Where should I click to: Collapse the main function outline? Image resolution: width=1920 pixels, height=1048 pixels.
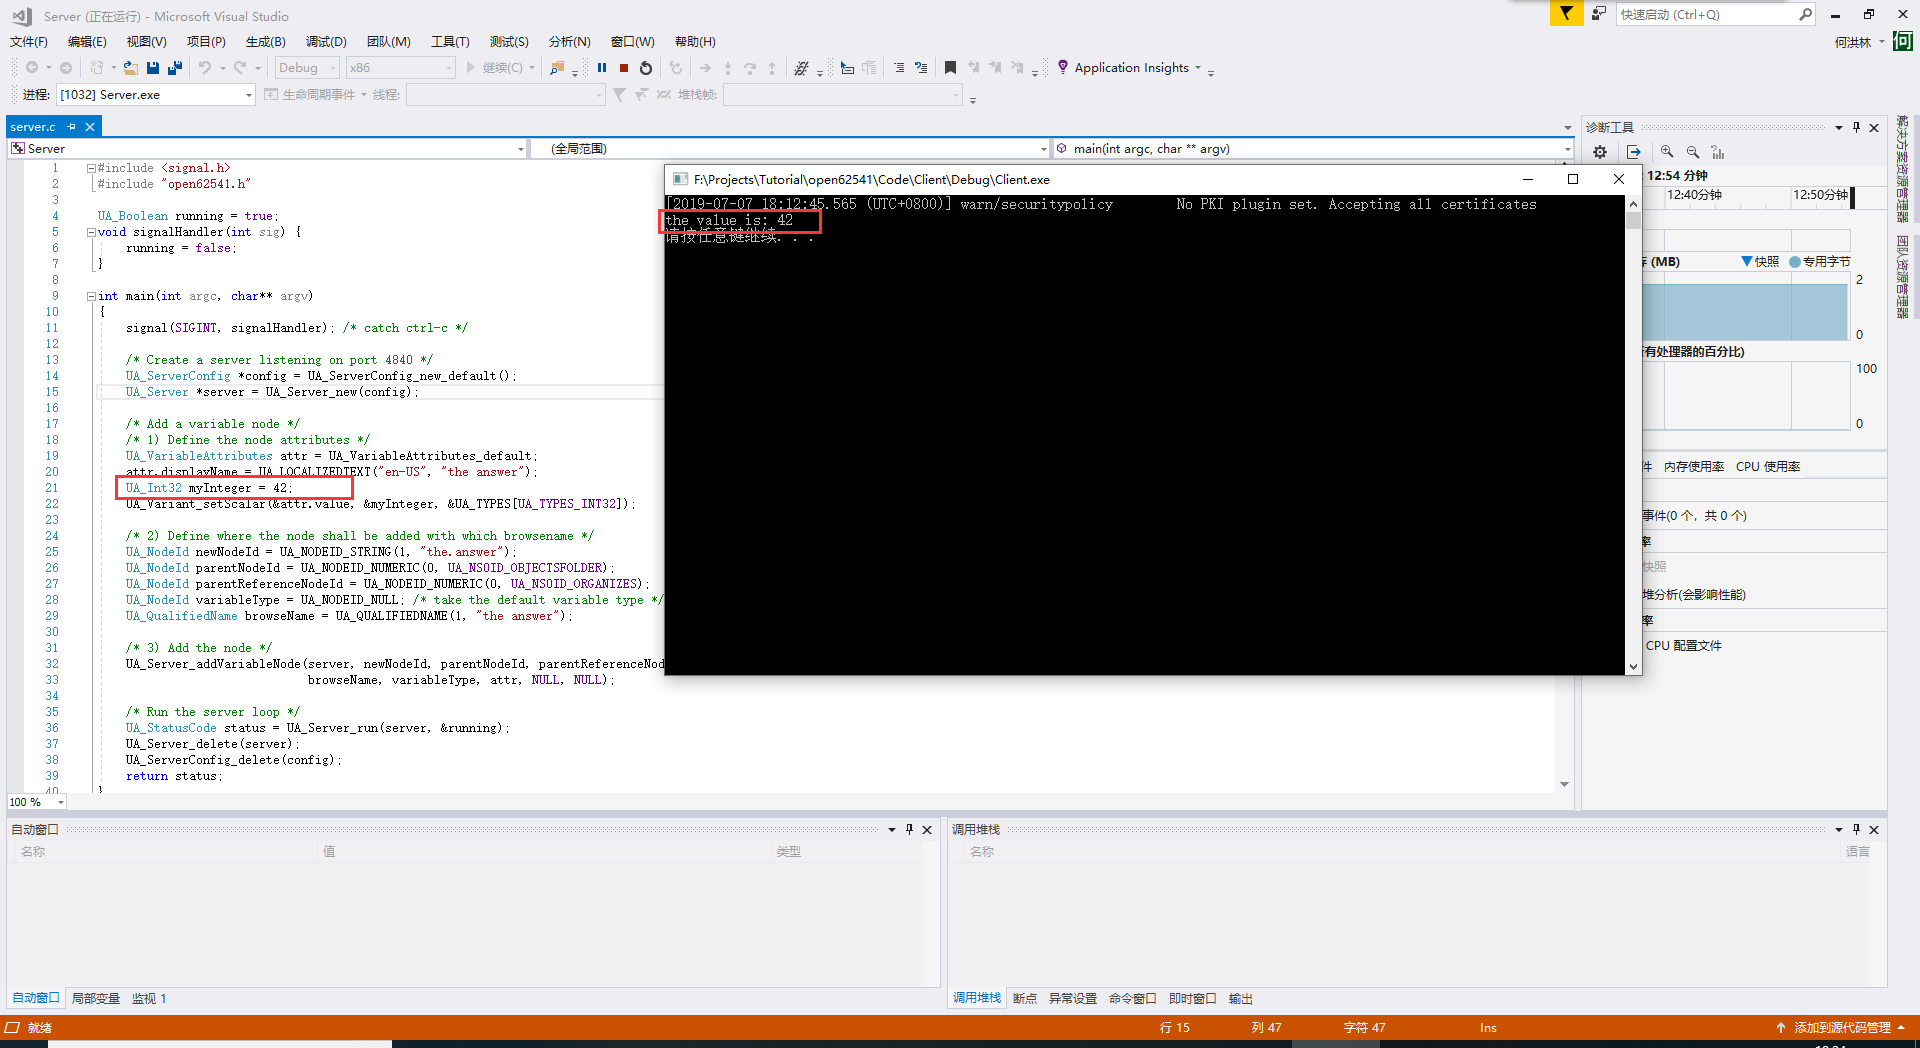91,296
